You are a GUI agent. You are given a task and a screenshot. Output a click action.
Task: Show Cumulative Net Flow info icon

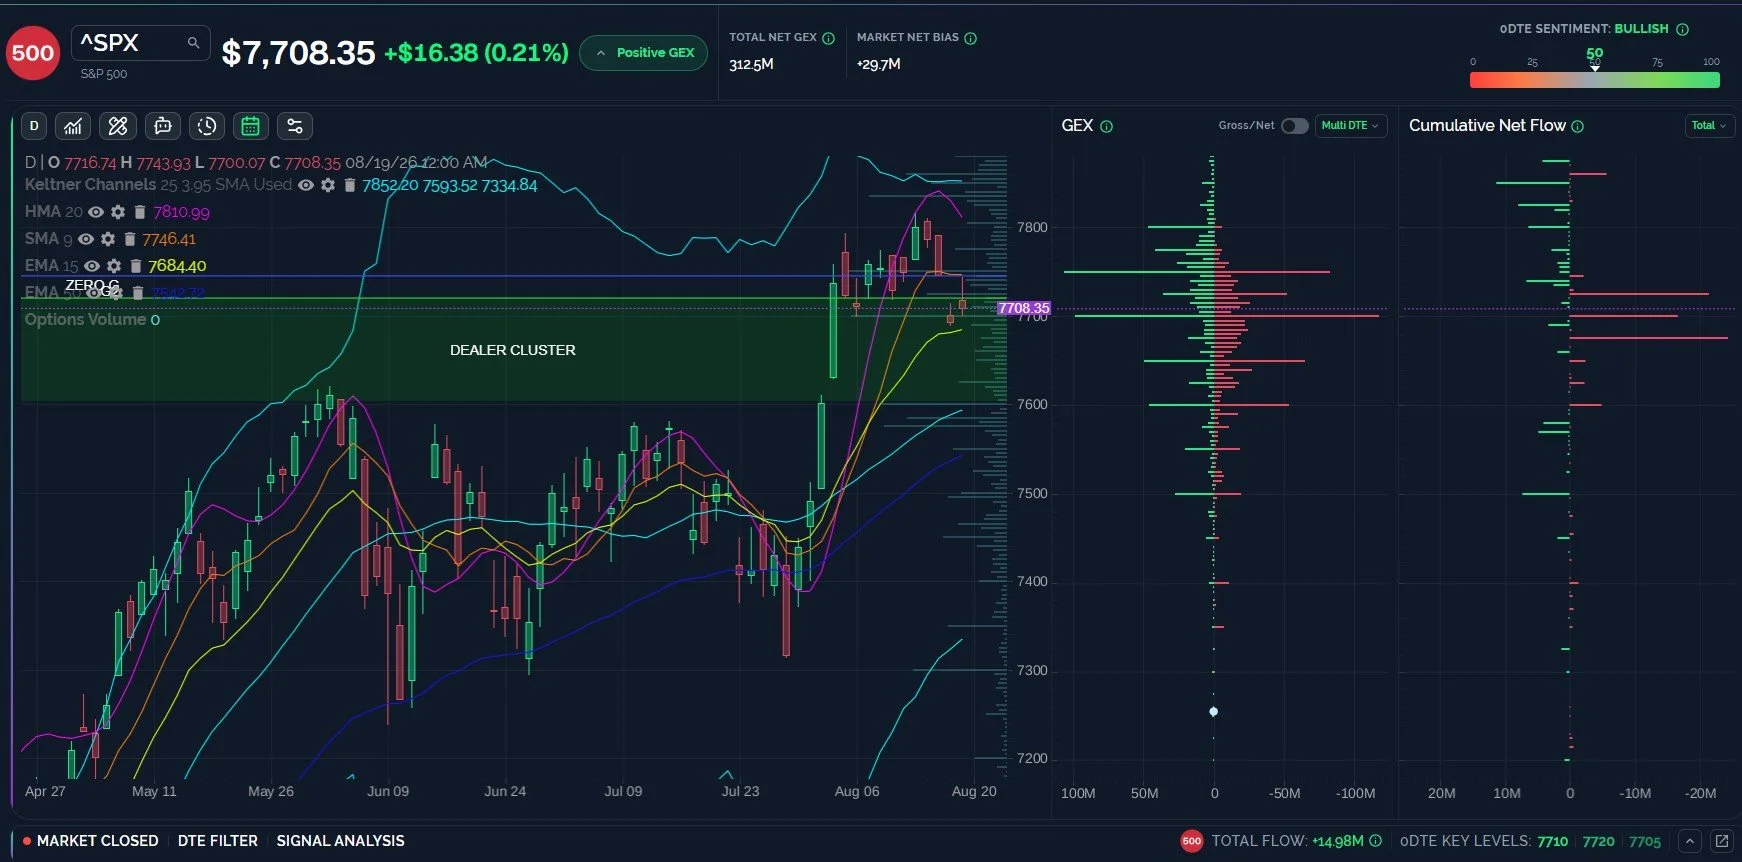pos(1578,126)
